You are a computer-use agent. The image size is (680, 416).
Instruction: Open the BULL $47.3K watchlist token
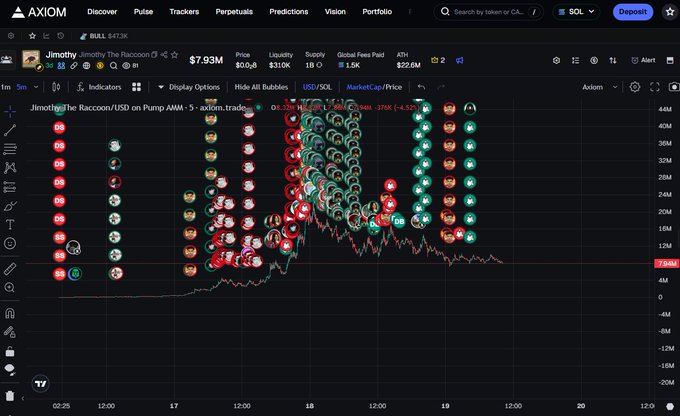(104, 36)
